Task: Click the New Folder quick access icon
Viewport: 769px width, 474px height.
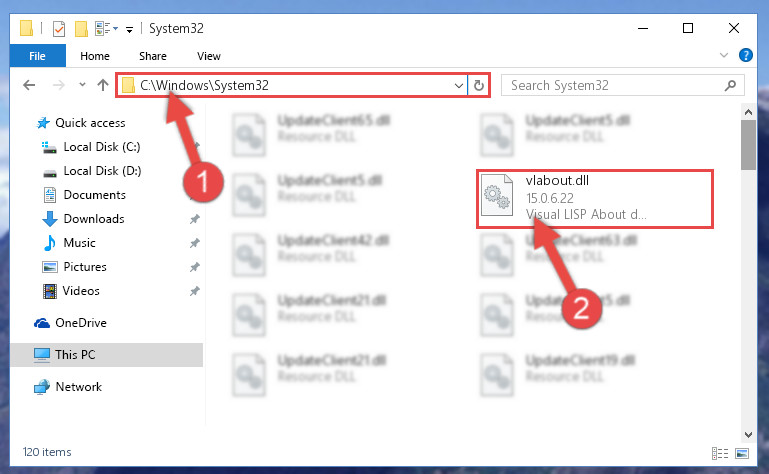Action: (81, 28)
